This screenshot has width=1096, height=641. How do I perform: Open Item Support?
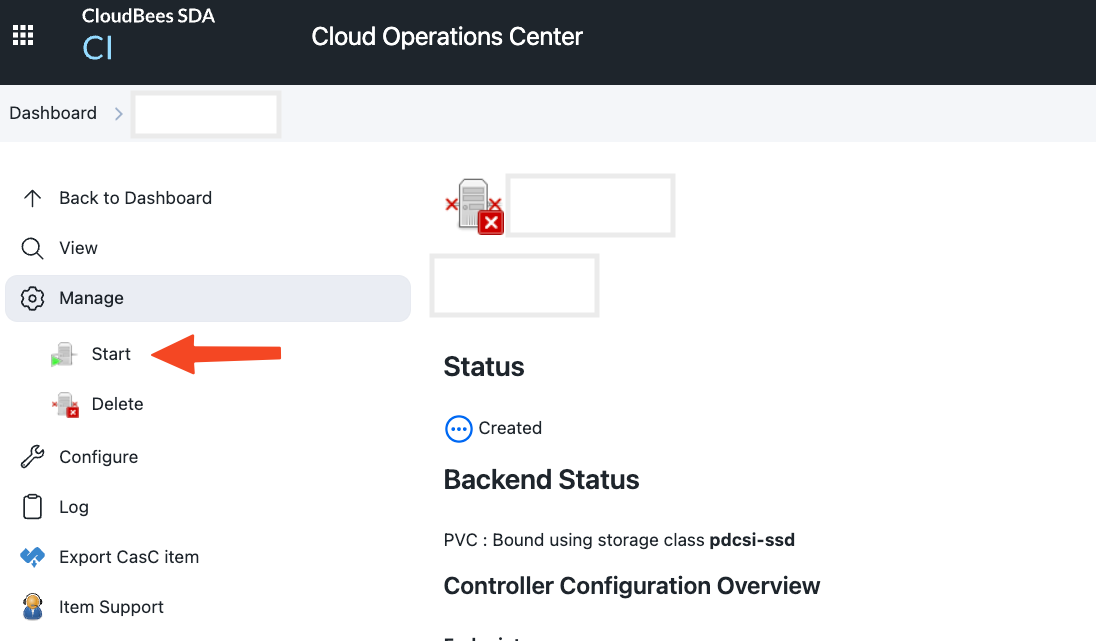pos(111,607)
